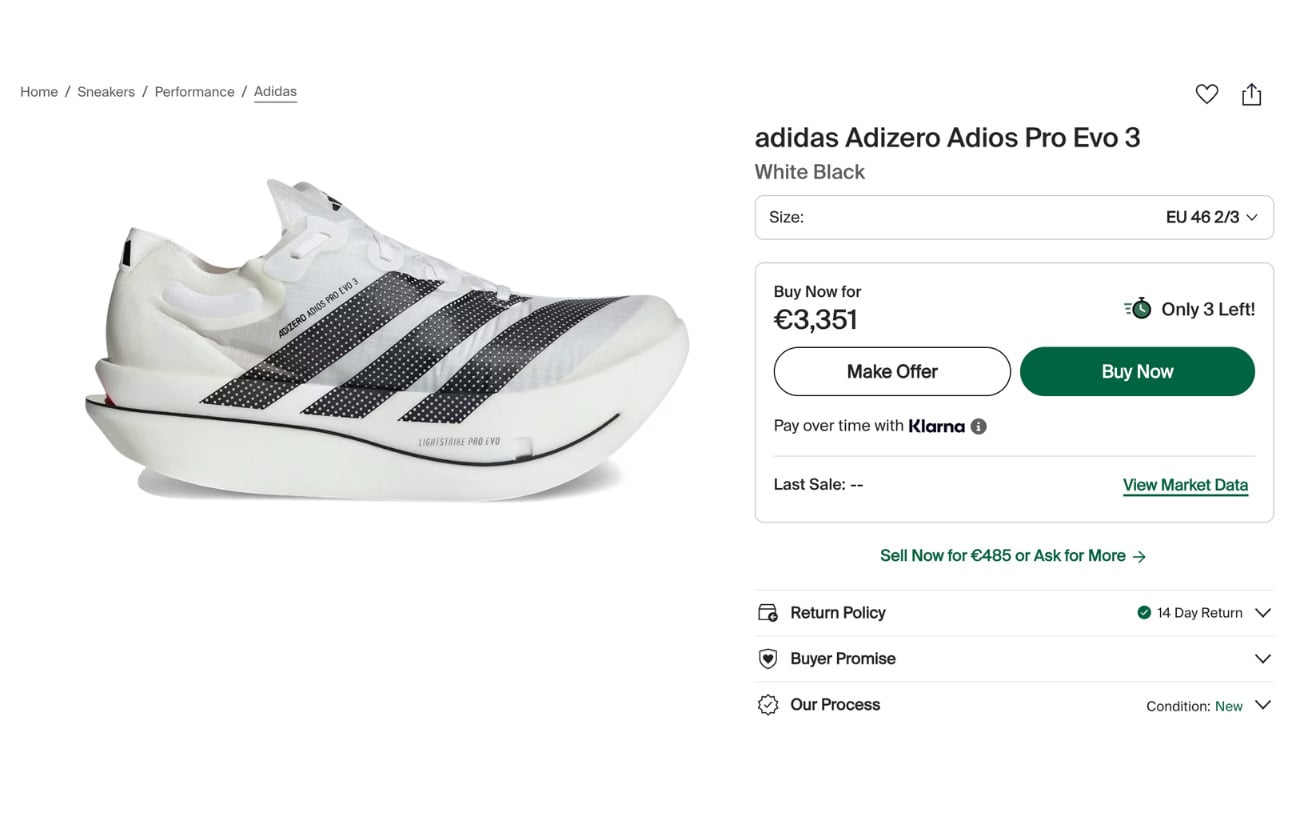Open View Market Data
This screenshot has width=1300, height=817.
pos(1185,484)
